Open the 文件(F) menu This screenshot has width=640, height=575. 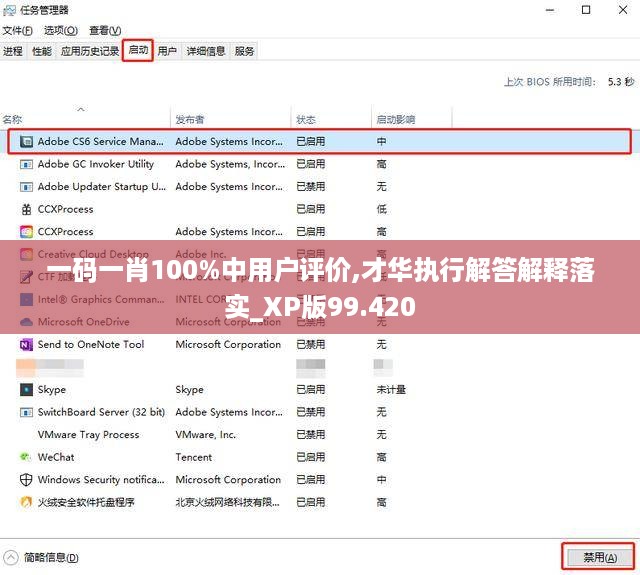click(x=17, y=31)
